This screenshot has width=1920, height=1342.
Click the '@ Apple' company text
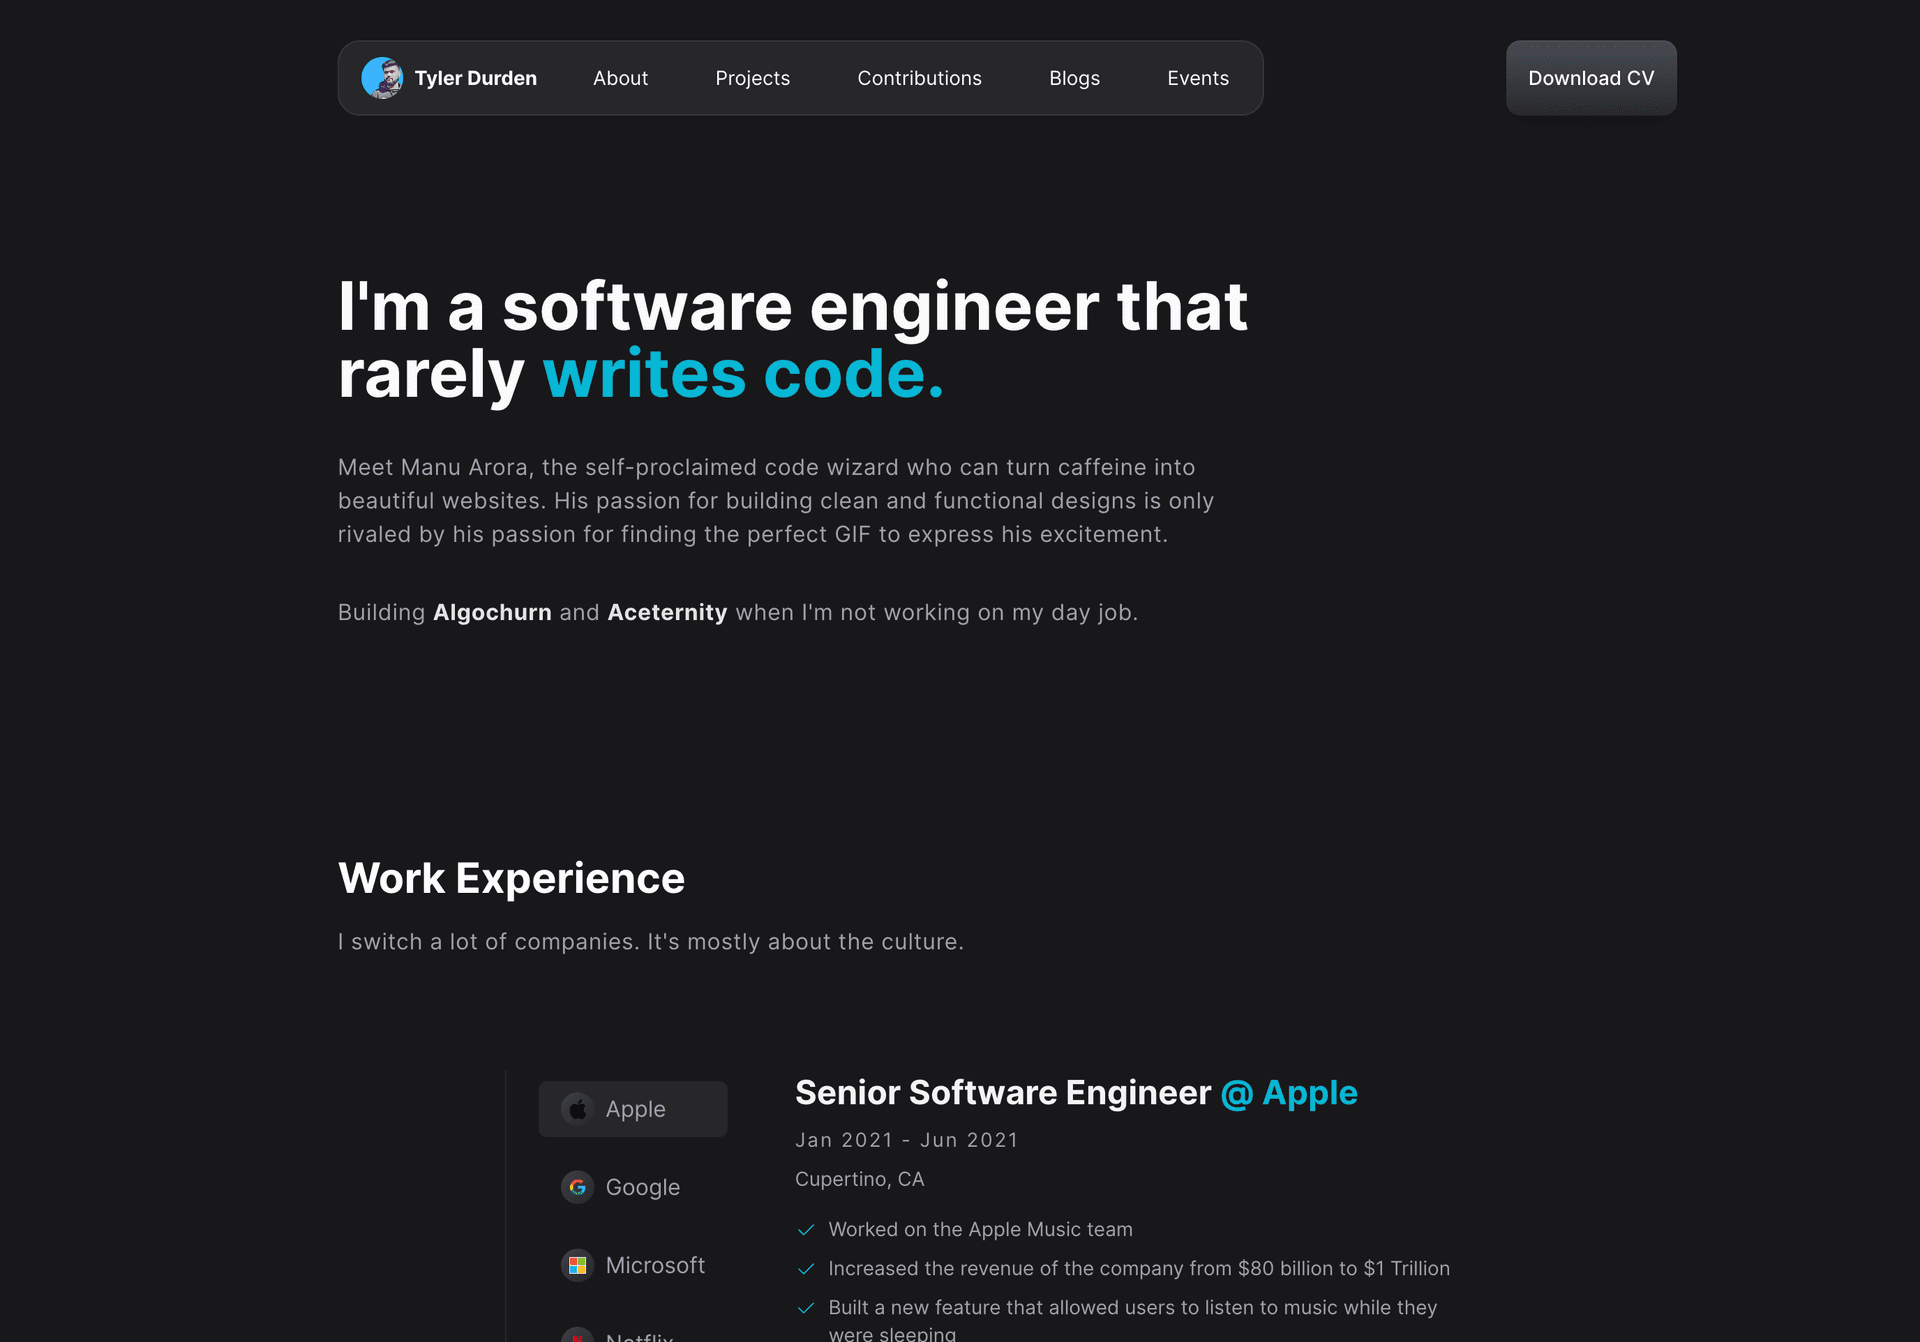1289,1093
